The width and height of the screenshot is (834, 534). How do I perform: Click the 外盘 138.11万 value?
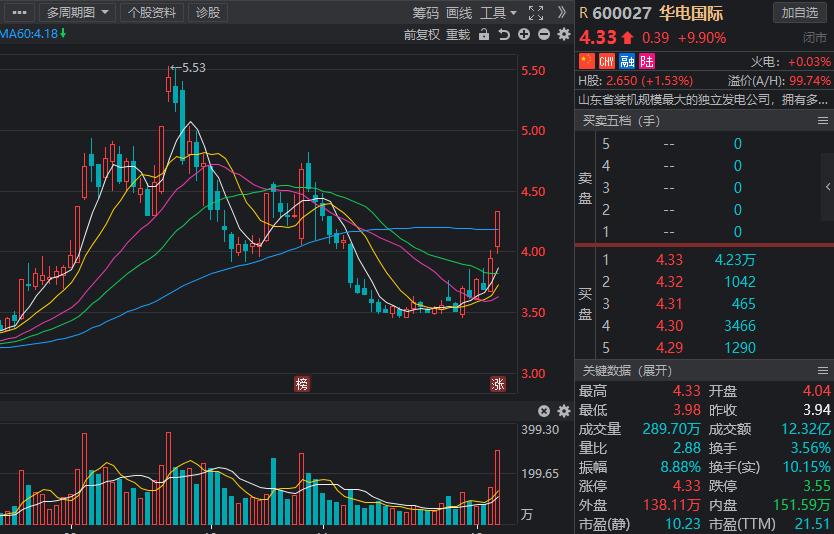(x=671, y=505)
